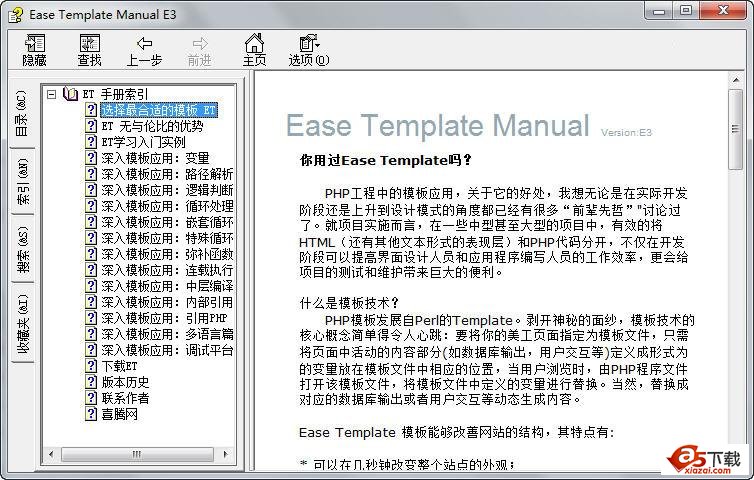
Task: Open the 选项(O) options icon
Action: [309, 43]
